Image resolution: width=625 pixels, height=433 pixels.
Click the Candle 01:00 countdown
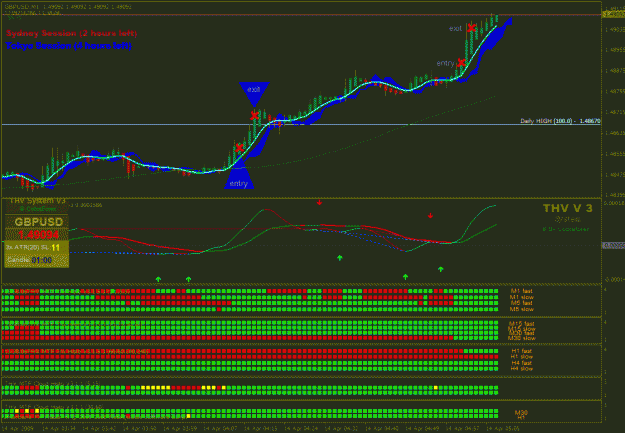click(x=30, y=260)
